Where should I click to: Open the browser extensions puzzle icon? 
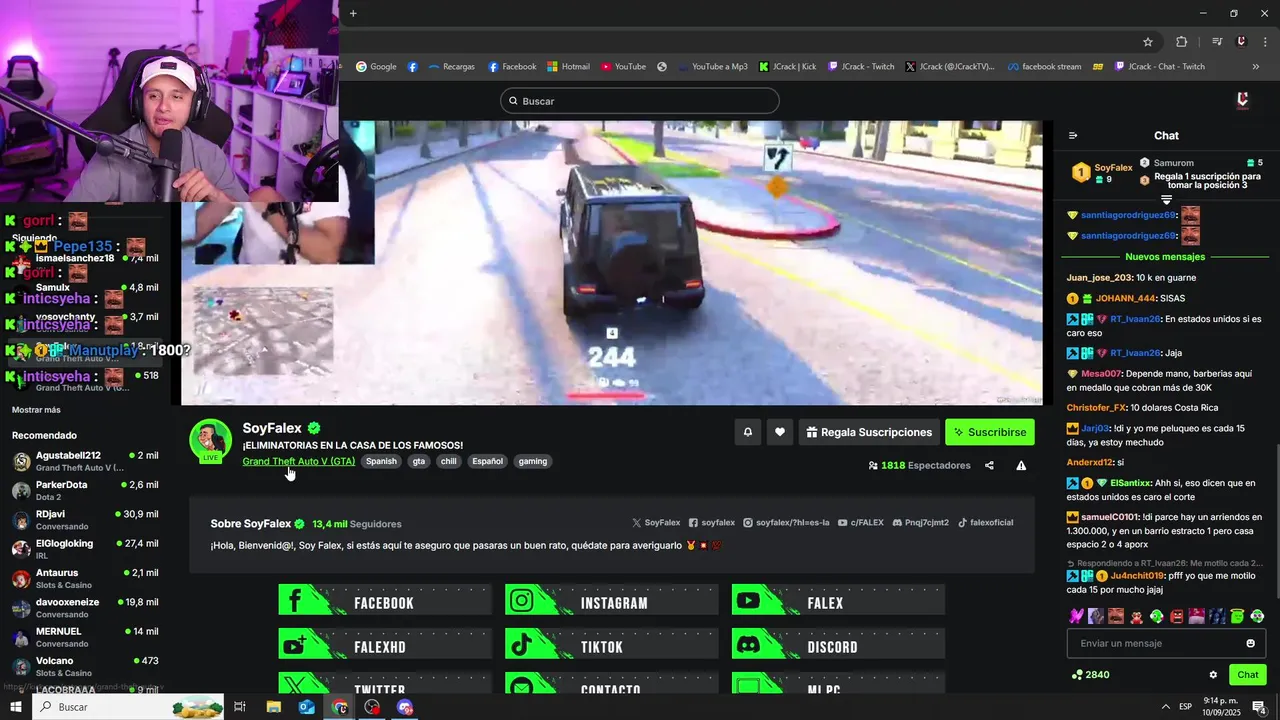coord(1182,42)
